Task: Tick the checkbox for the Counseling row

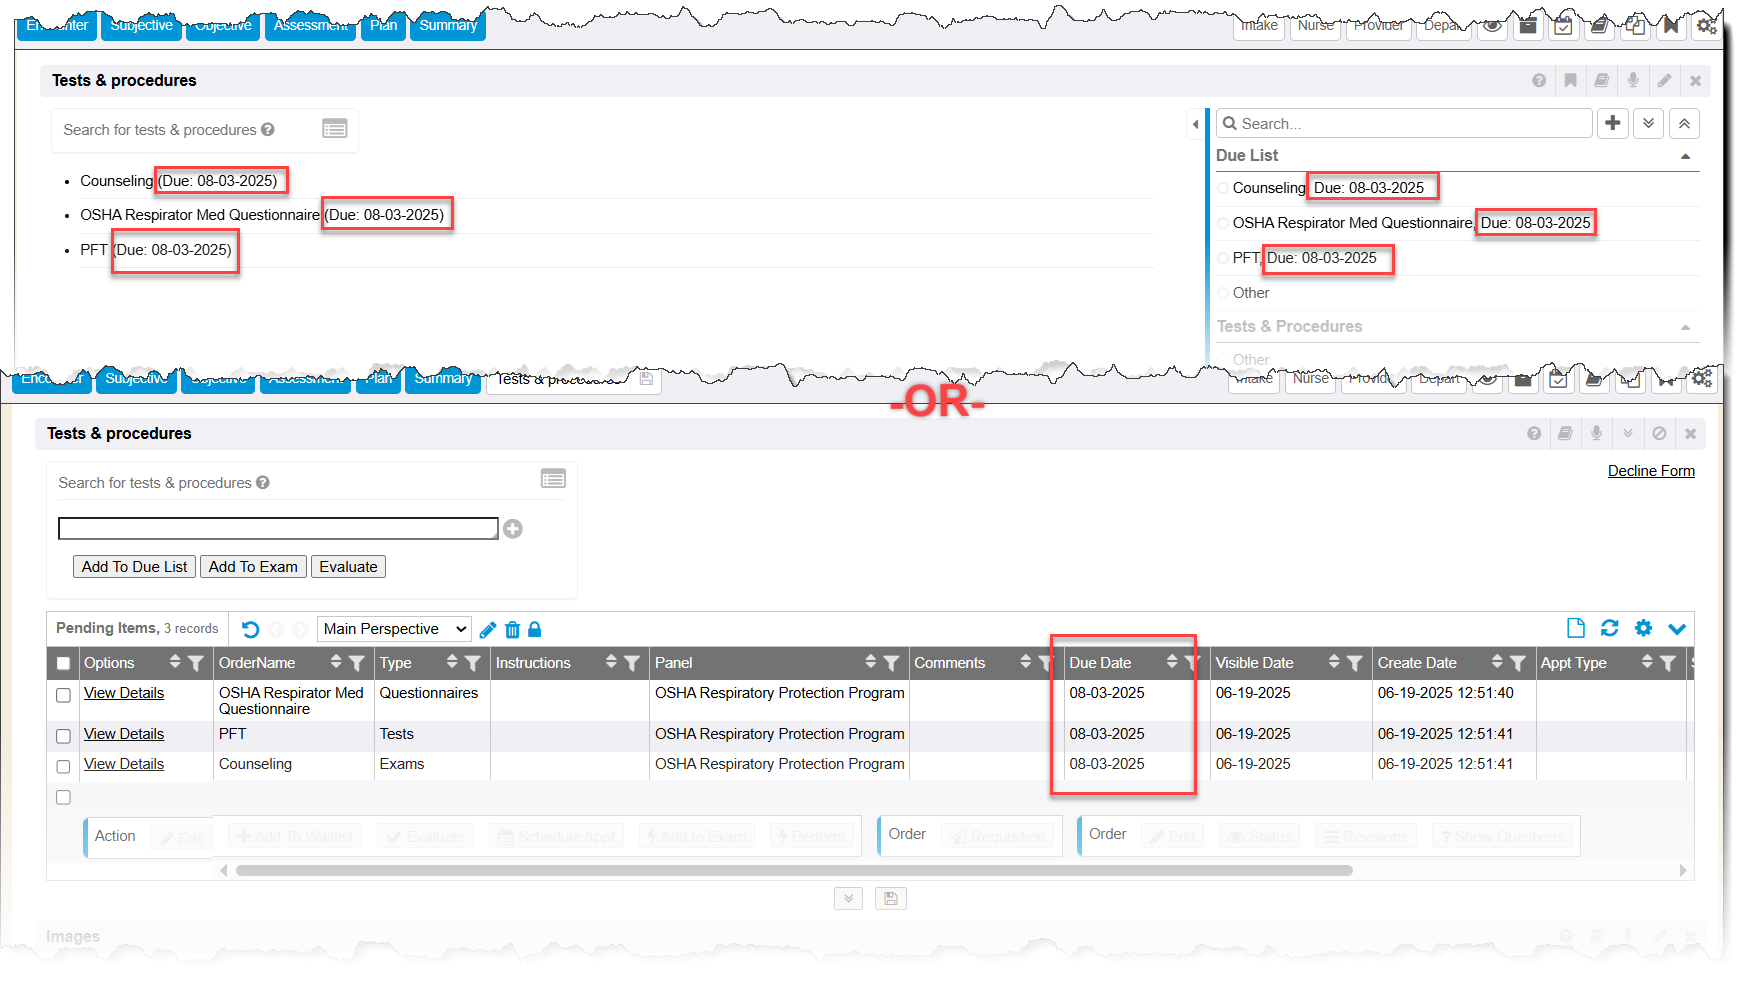Action: [x=63, y=766]
